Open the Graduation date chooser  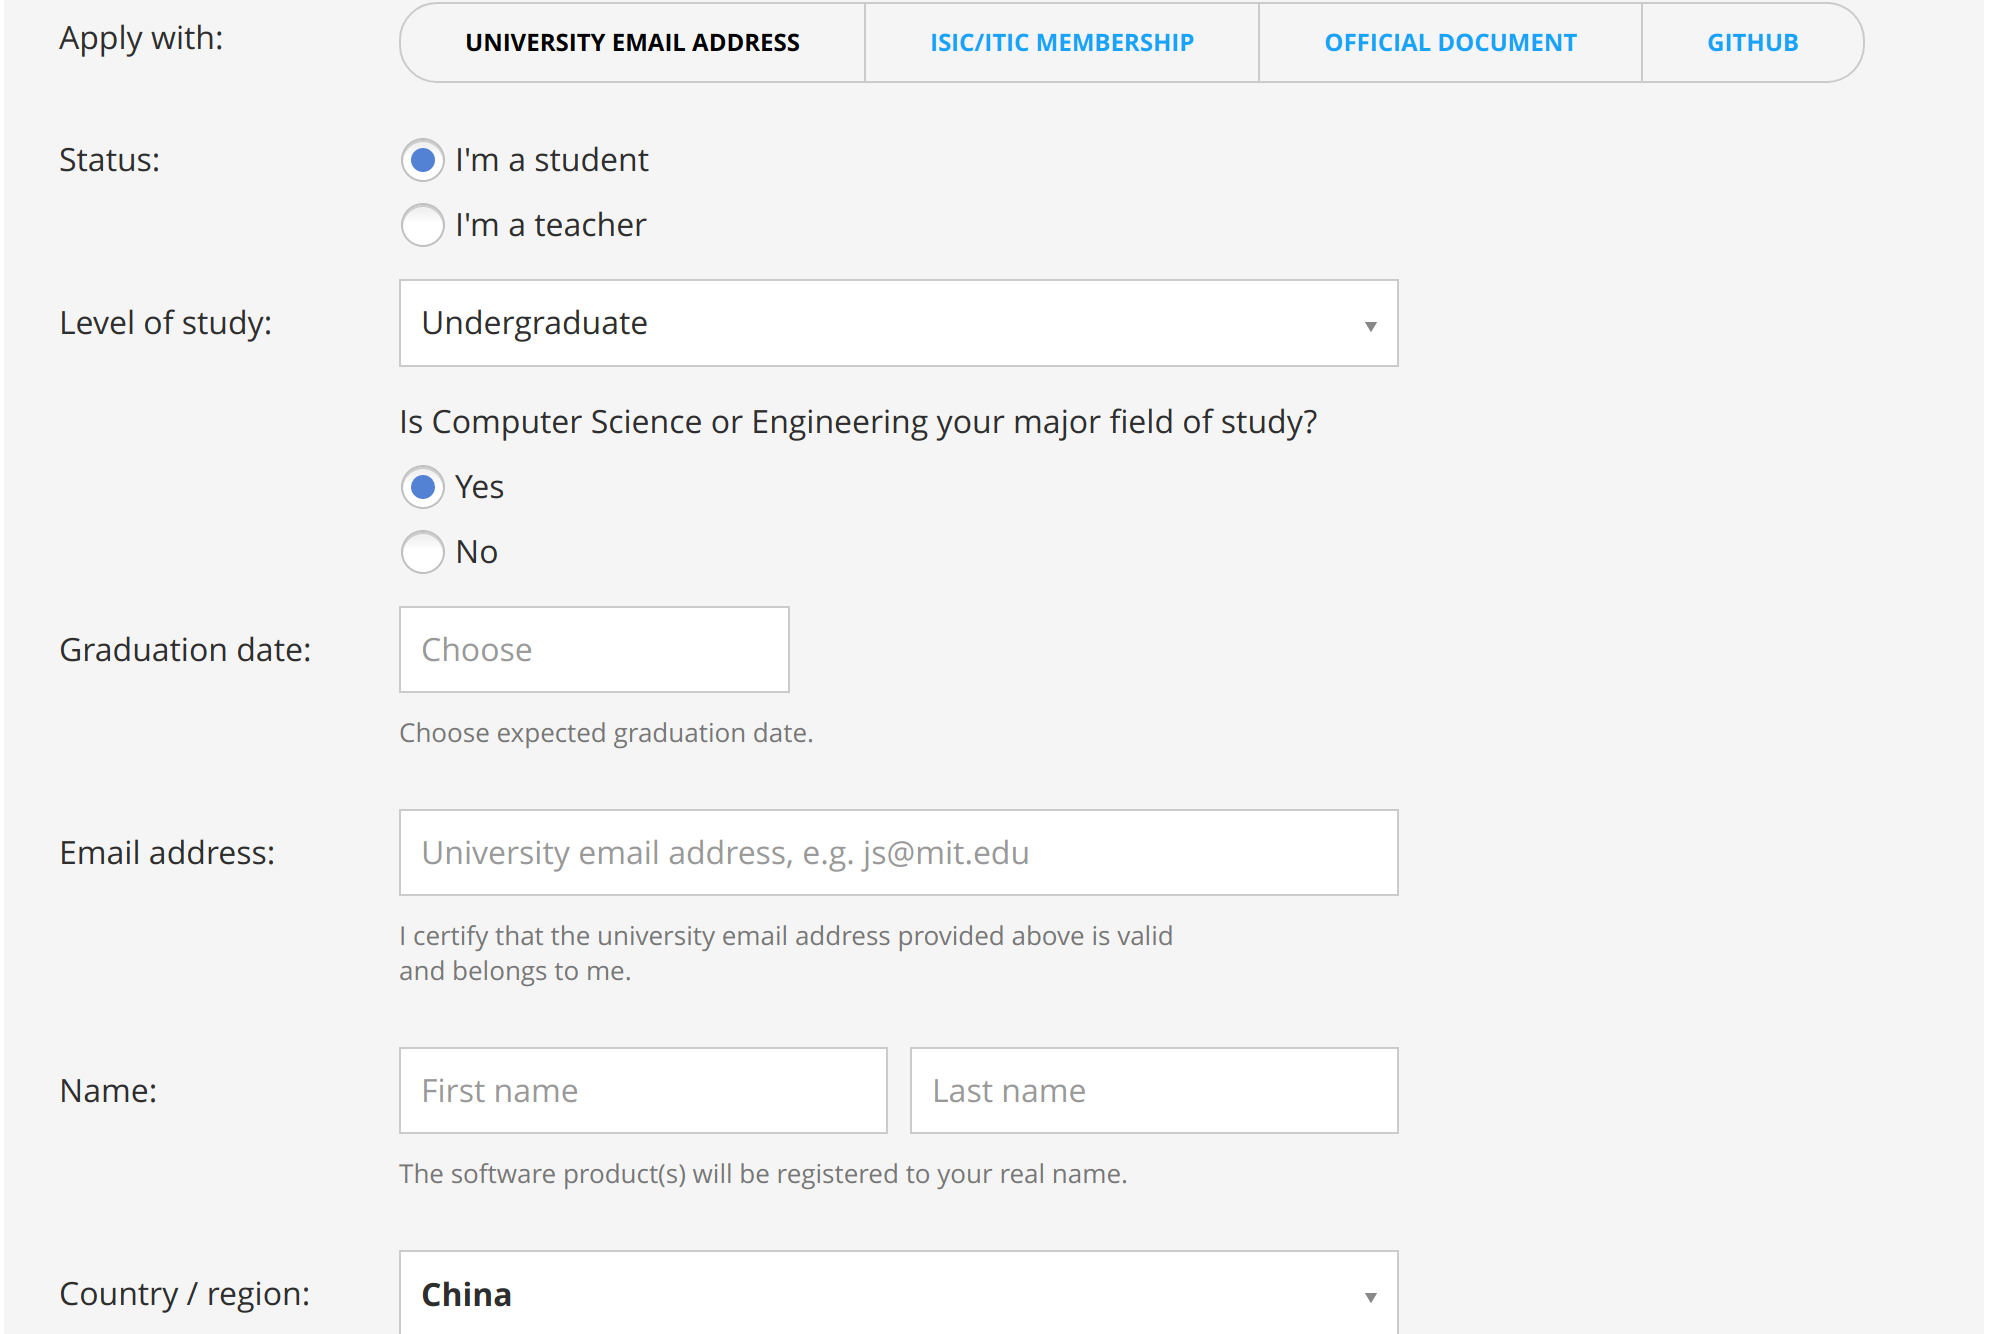point(594,650)
